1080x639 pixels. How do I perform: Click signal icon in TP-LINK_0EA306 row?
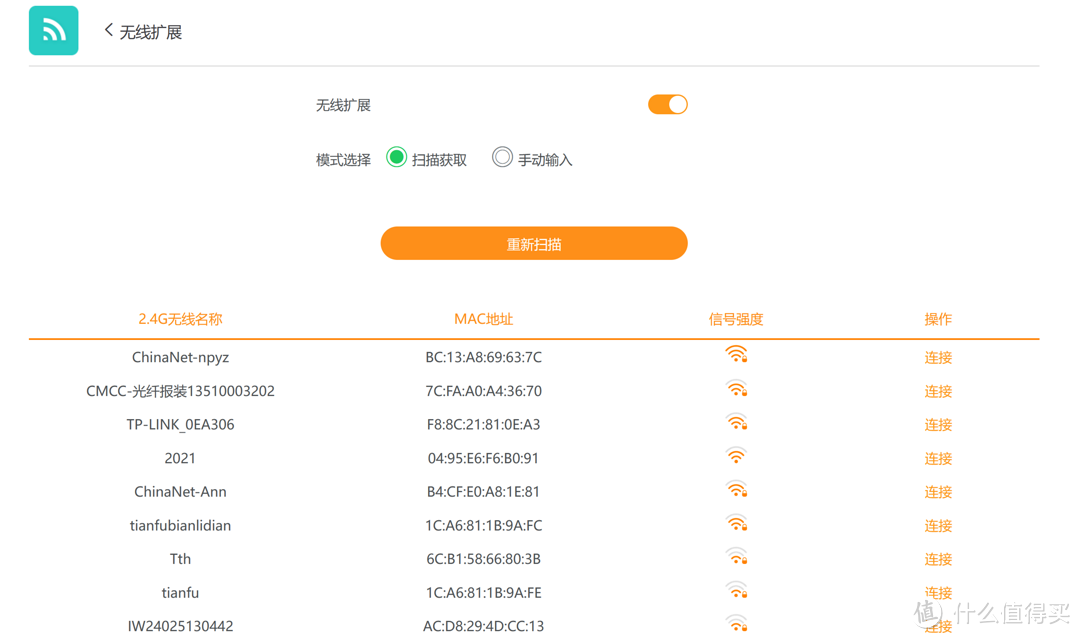tap(736, 423)
